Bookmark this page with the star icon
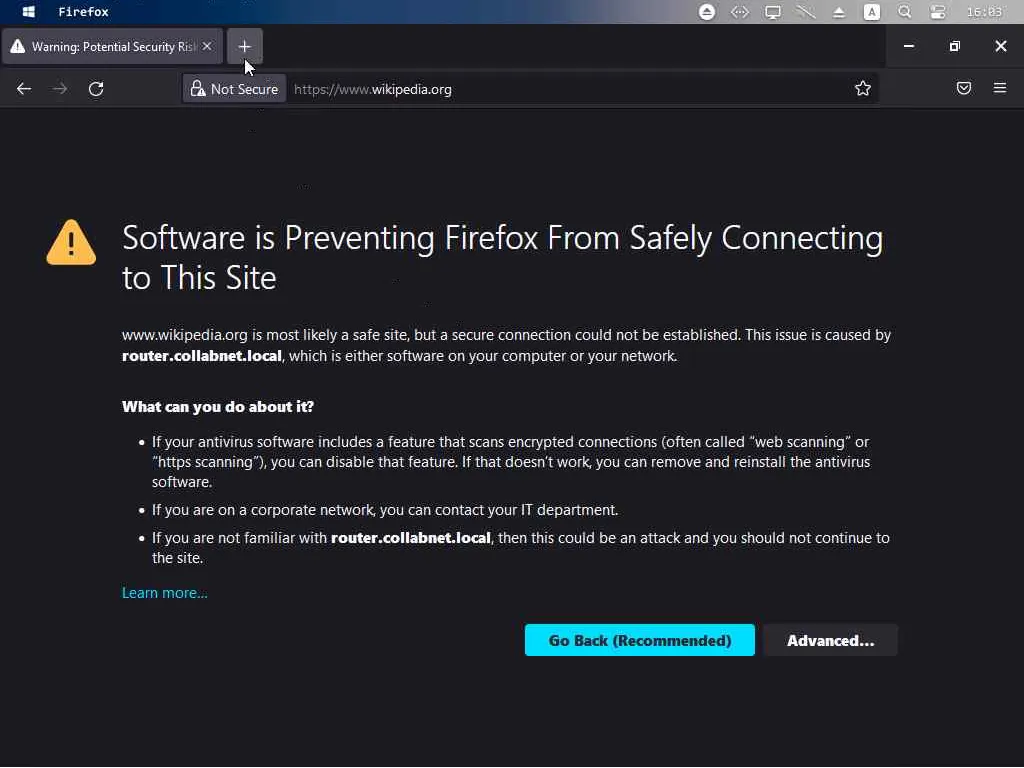The height and width of the screenshot is (768, 1024). 863,89
